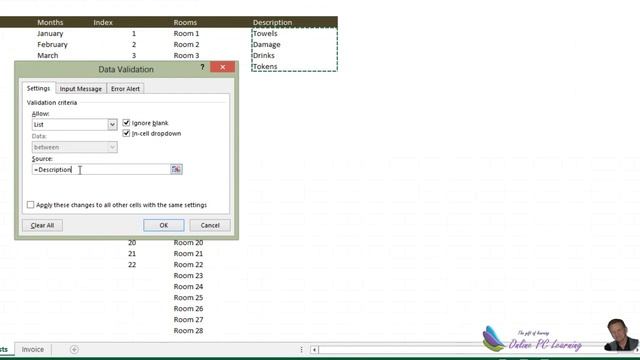
Task: Click the horizontal scrollbar left arrow
Action: [314, 349]
